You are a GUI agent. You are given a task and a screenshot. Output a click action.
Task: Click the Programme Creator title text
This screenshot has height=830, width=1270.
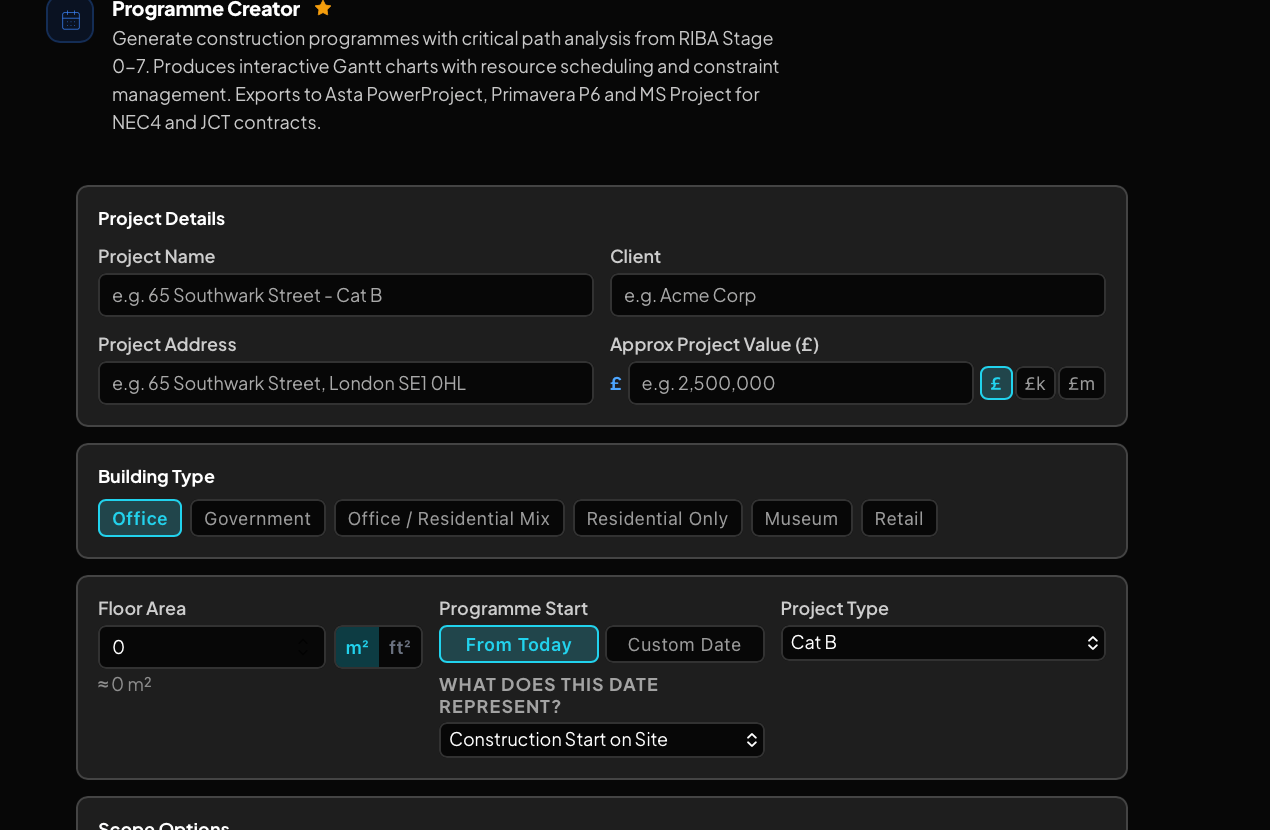(206, 9)
